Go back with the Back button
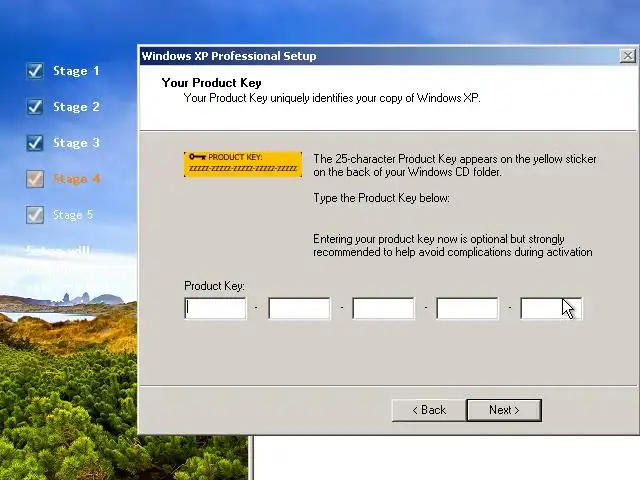Image resolution: width=640 pixels, height=480 pixels. pos(429,410)
